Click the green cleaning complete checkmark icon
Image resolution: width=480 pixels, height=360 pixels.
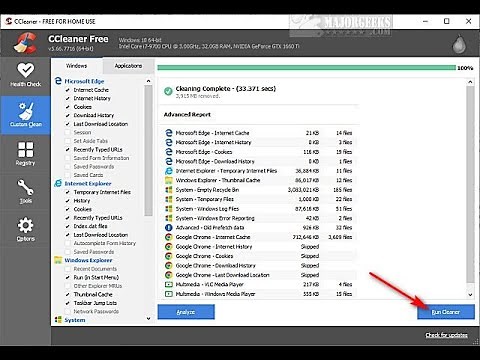click(x=168, y=91)
